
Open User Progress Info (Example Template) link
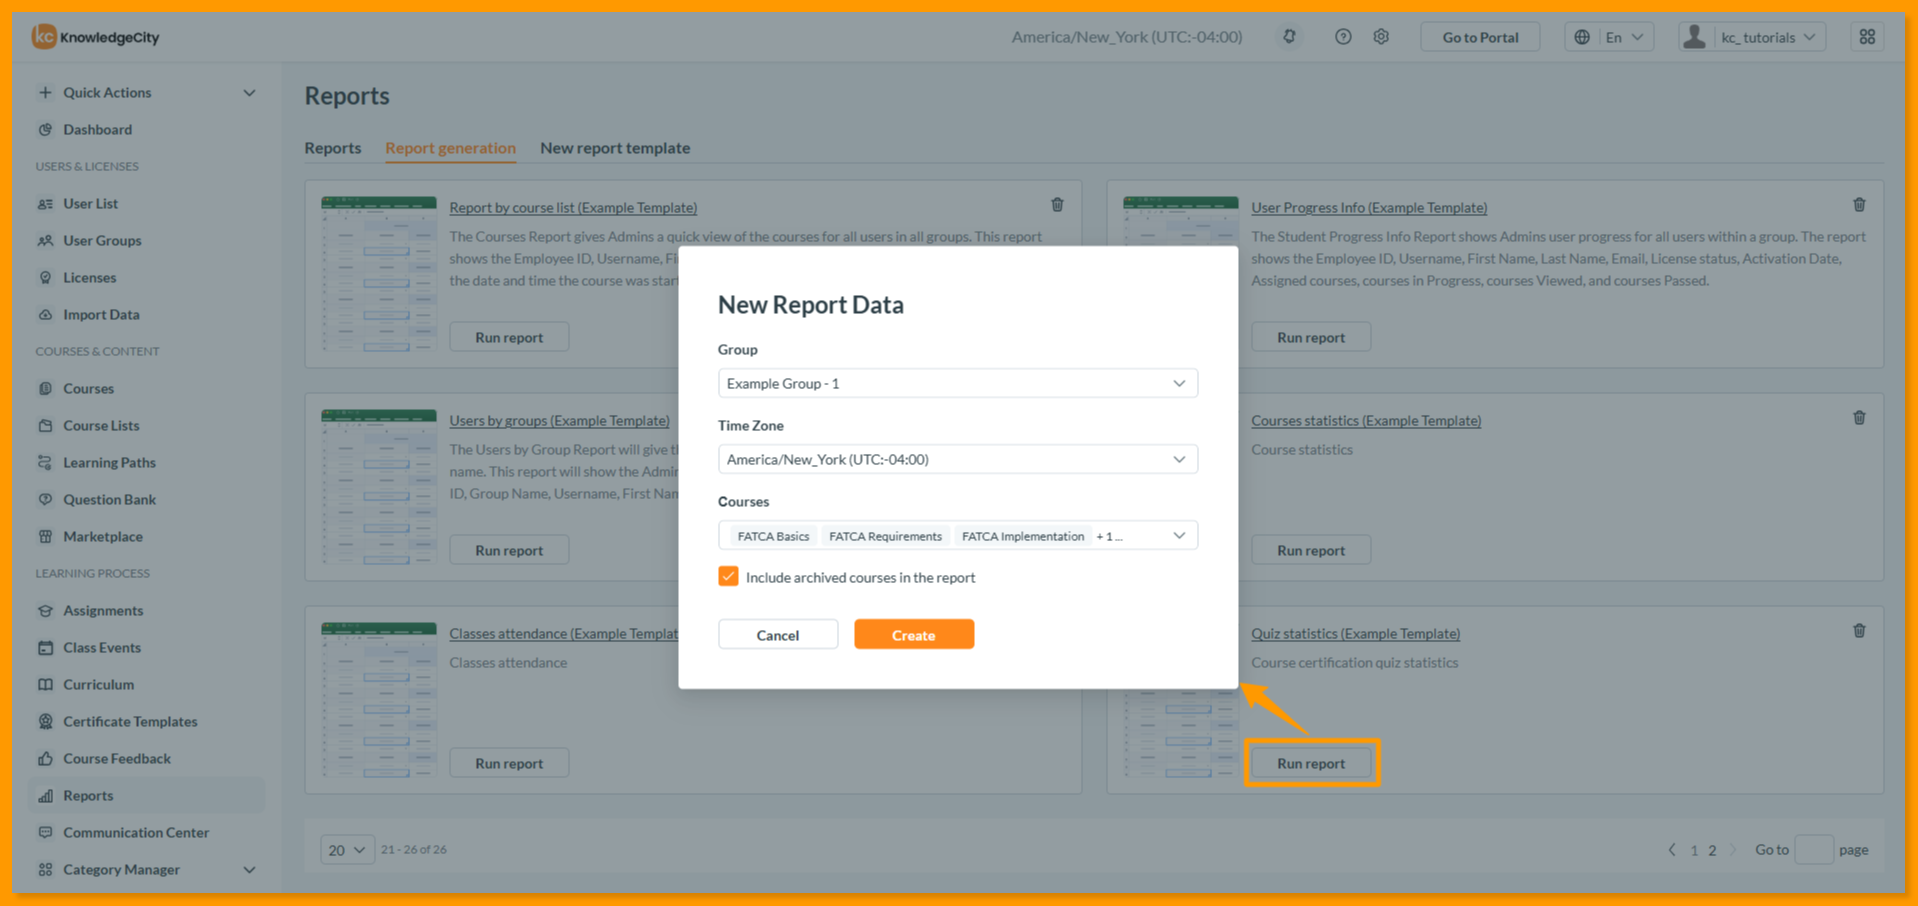(1369, 207)
